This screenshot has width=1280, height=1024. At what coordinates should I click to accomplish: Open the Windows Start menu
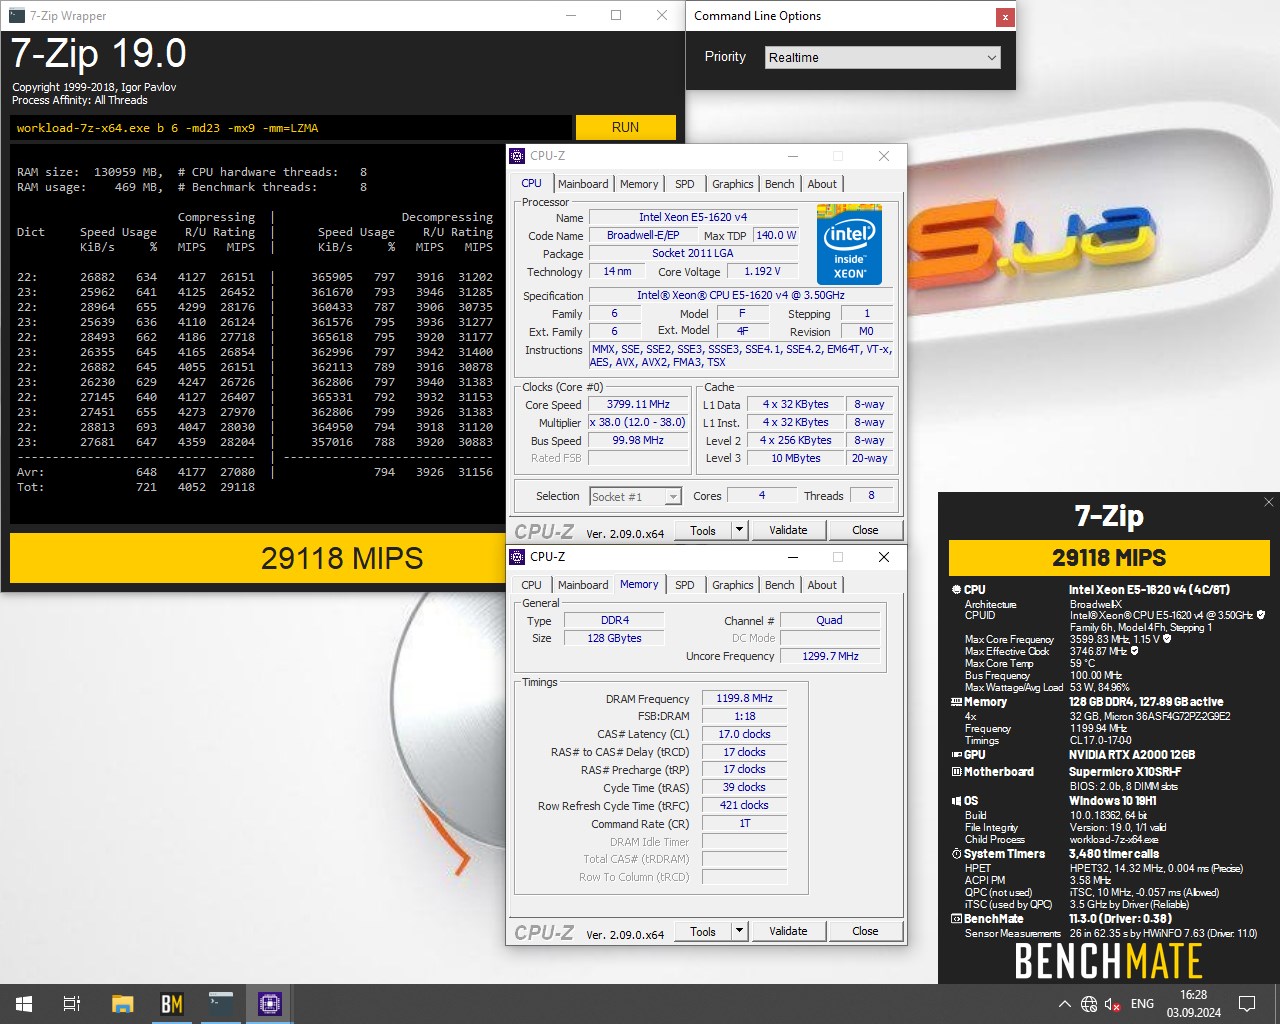pyautogui.click(x=24, y=1004)
